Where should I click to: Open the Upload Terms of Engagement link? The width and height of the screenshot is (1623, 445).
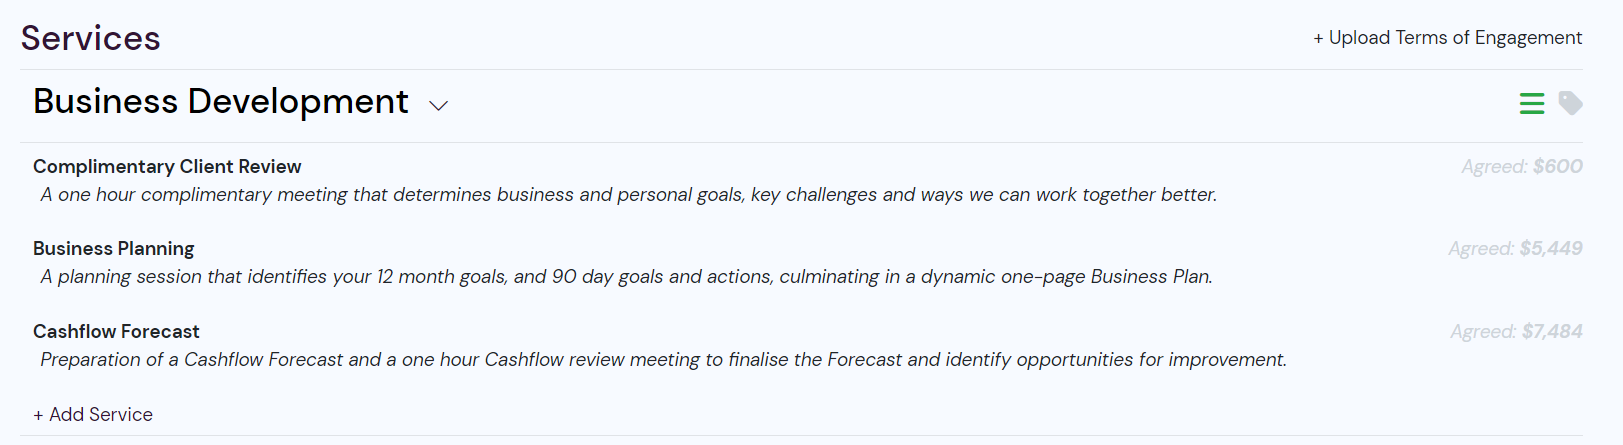point(1448,37)
